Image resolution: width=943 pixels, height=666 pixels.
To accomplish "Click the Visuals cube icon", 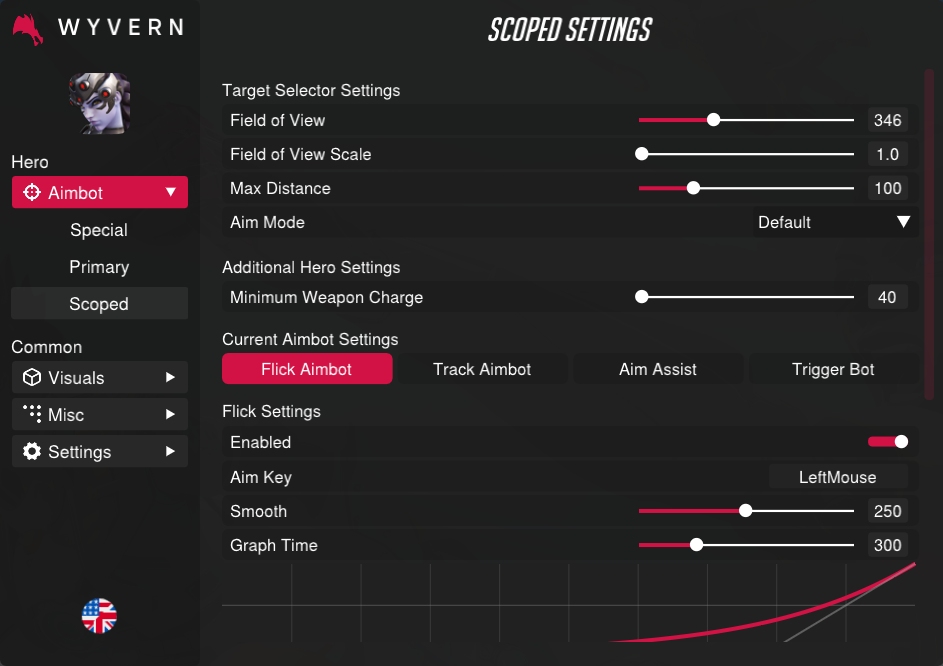I will click(32, 378).
